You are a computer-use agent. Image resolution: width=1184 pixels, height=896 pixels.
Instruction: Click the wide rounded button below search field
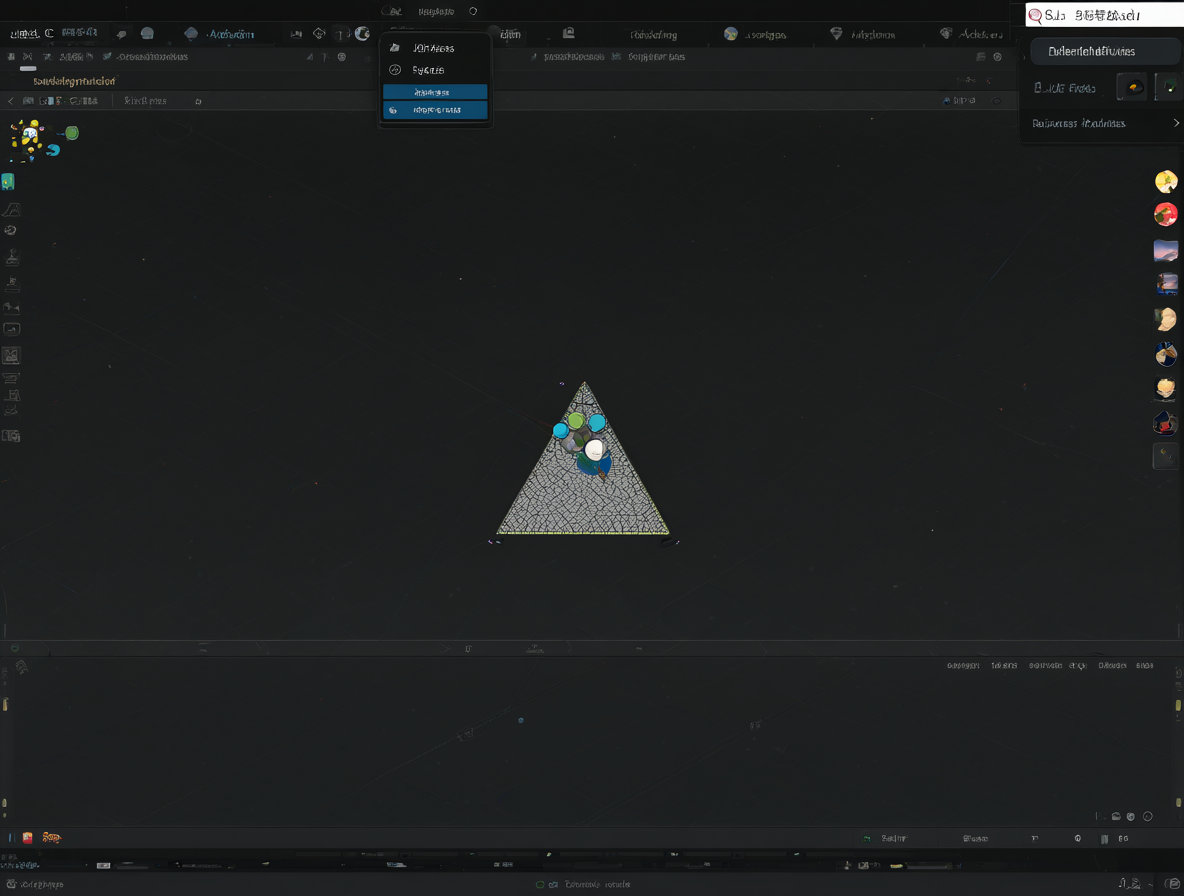pos(1104,51)
